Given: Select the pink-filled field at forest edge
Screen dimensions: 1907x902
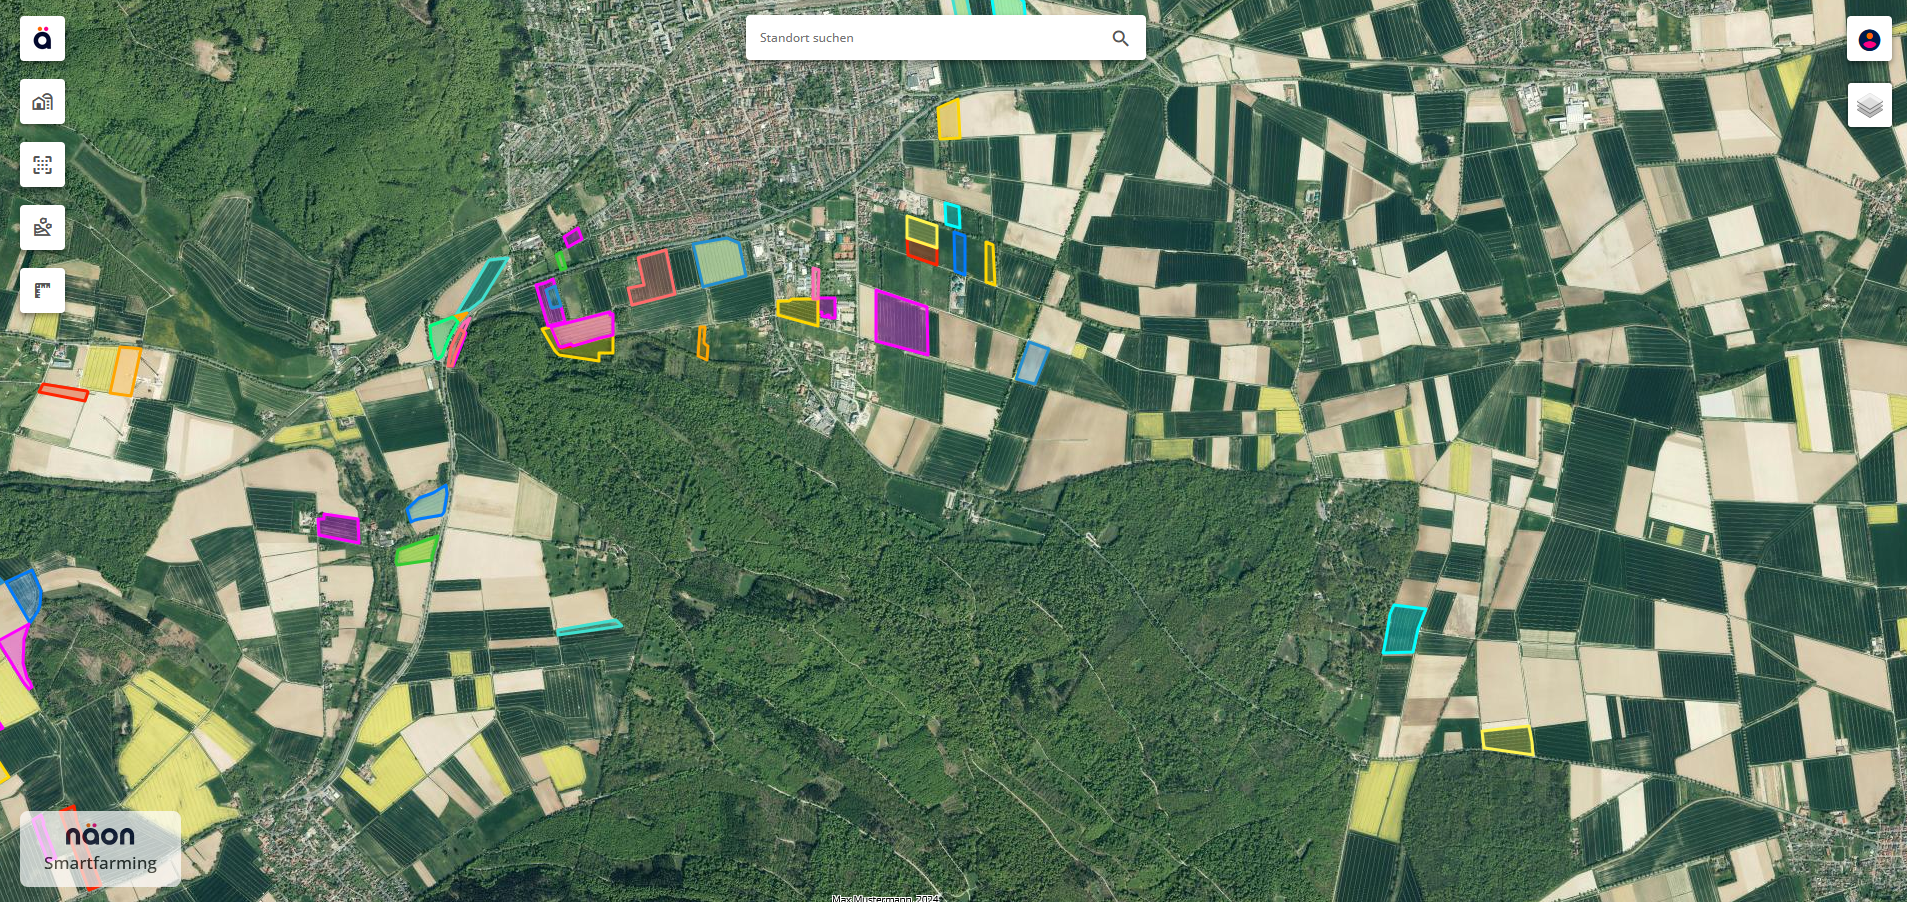Looking at the screenshot, I should 582,329.
